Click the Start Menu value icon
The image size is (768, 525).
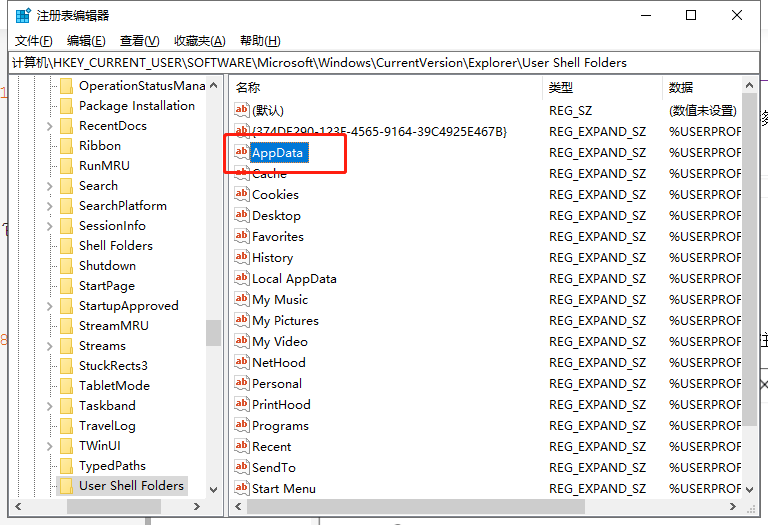[241, 488]
